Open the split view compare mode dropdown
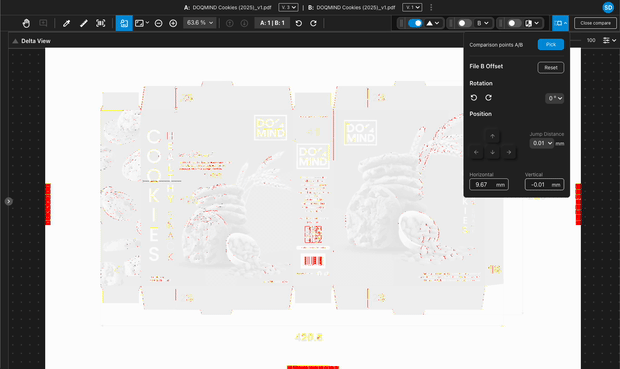This screenshot has width=620, height=369. [x=532, y=23]
